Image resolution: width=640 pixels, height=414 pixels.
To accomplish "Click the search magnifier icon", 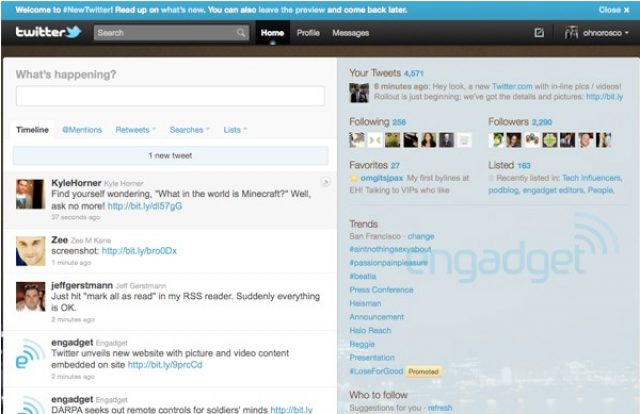I will pos(241,33).
